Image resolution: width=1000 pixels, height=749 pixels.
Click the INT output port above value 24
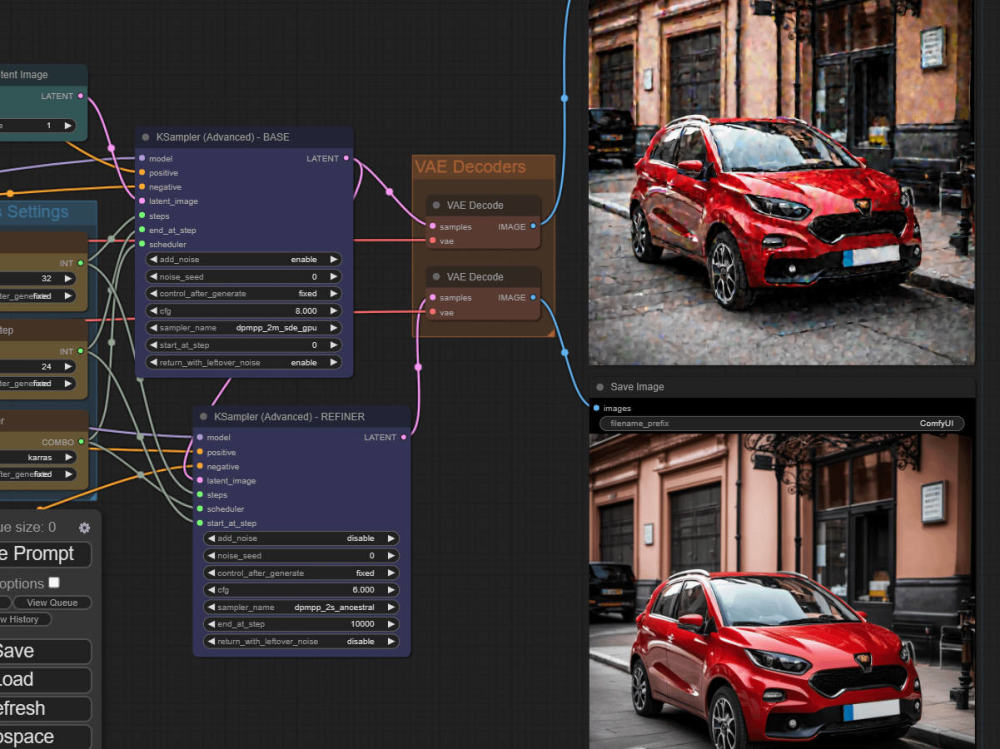[x=80, y=351]
